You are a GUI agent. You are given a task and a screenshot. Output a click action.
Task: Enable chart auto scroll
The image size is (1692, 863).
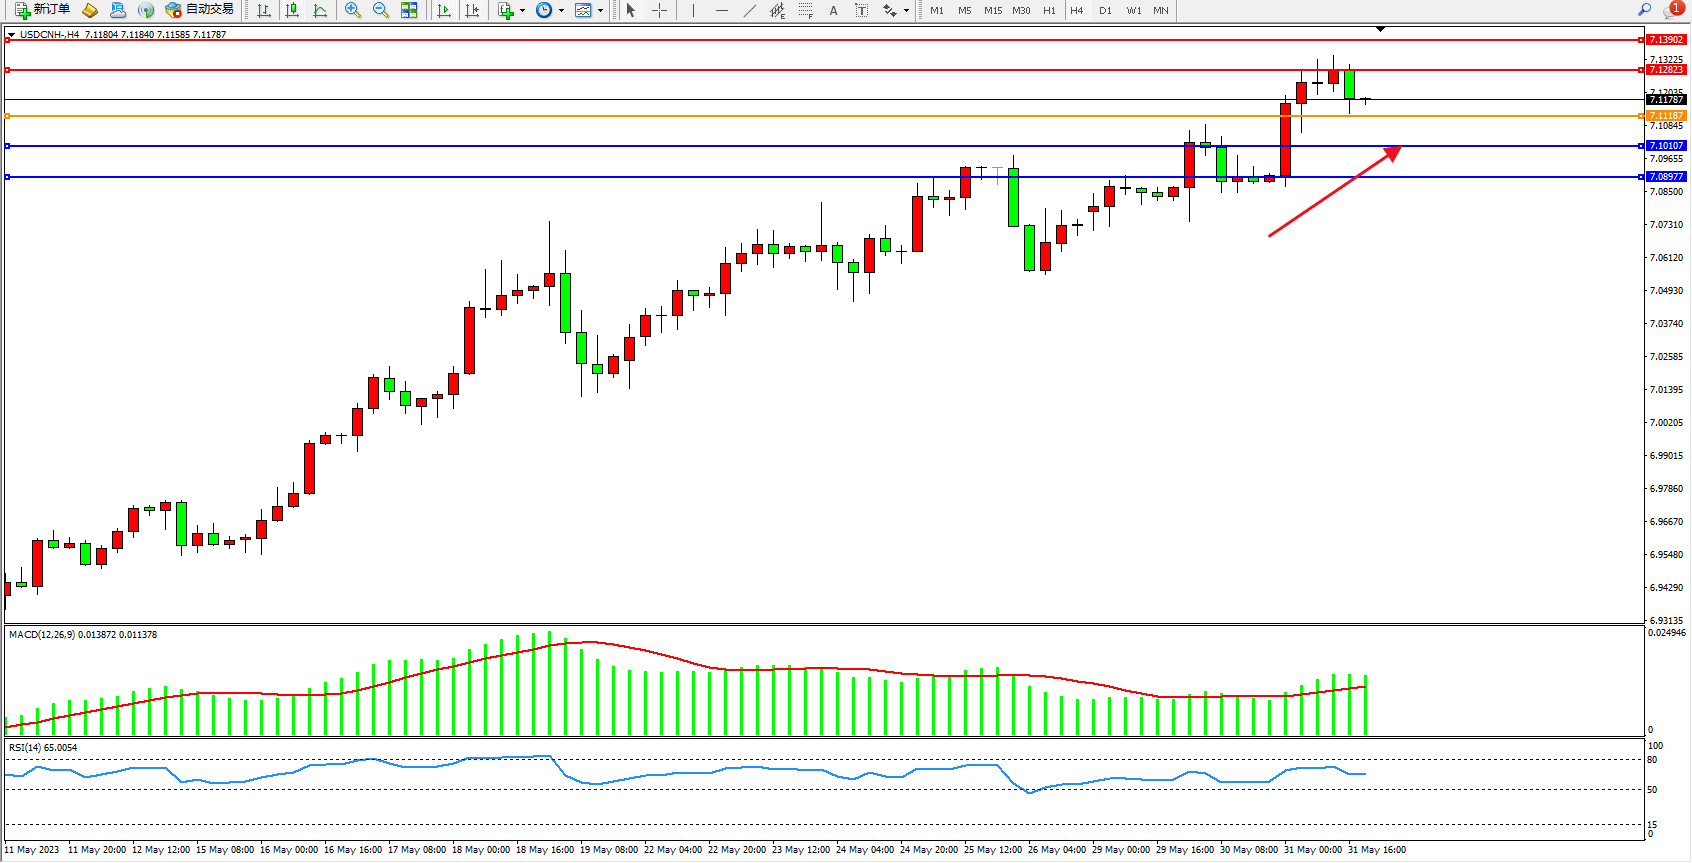[444, 10]
